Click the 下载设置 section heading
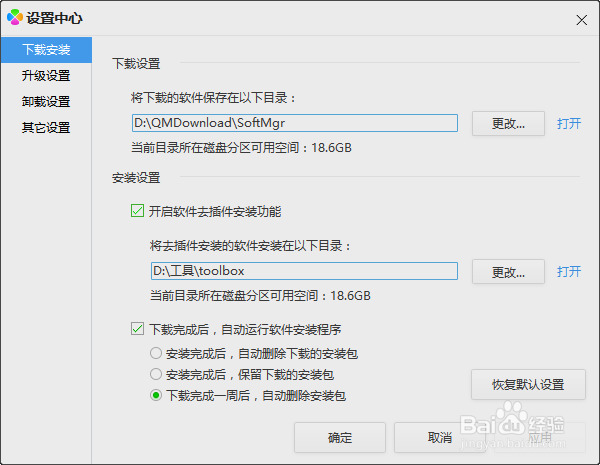The image size is (600, 465). tap(136, 64)
